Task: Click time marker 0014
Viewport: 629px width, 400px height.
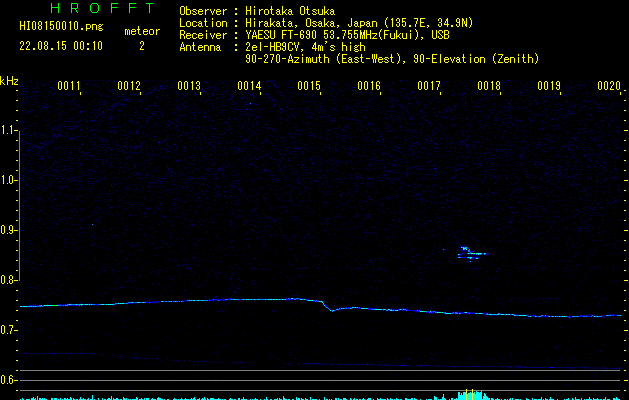Action: (249, 86)
